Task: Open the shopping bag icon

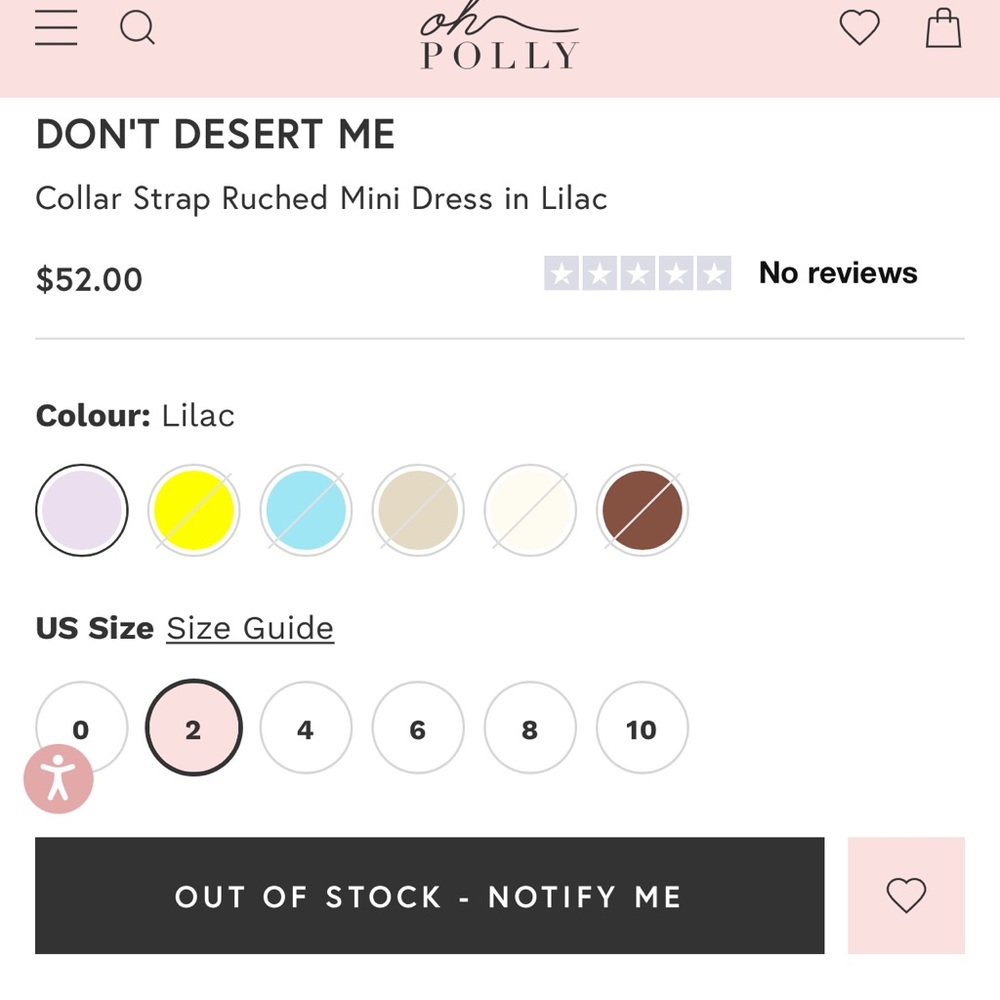Action: pyautogui.click(x=943, y=27)
